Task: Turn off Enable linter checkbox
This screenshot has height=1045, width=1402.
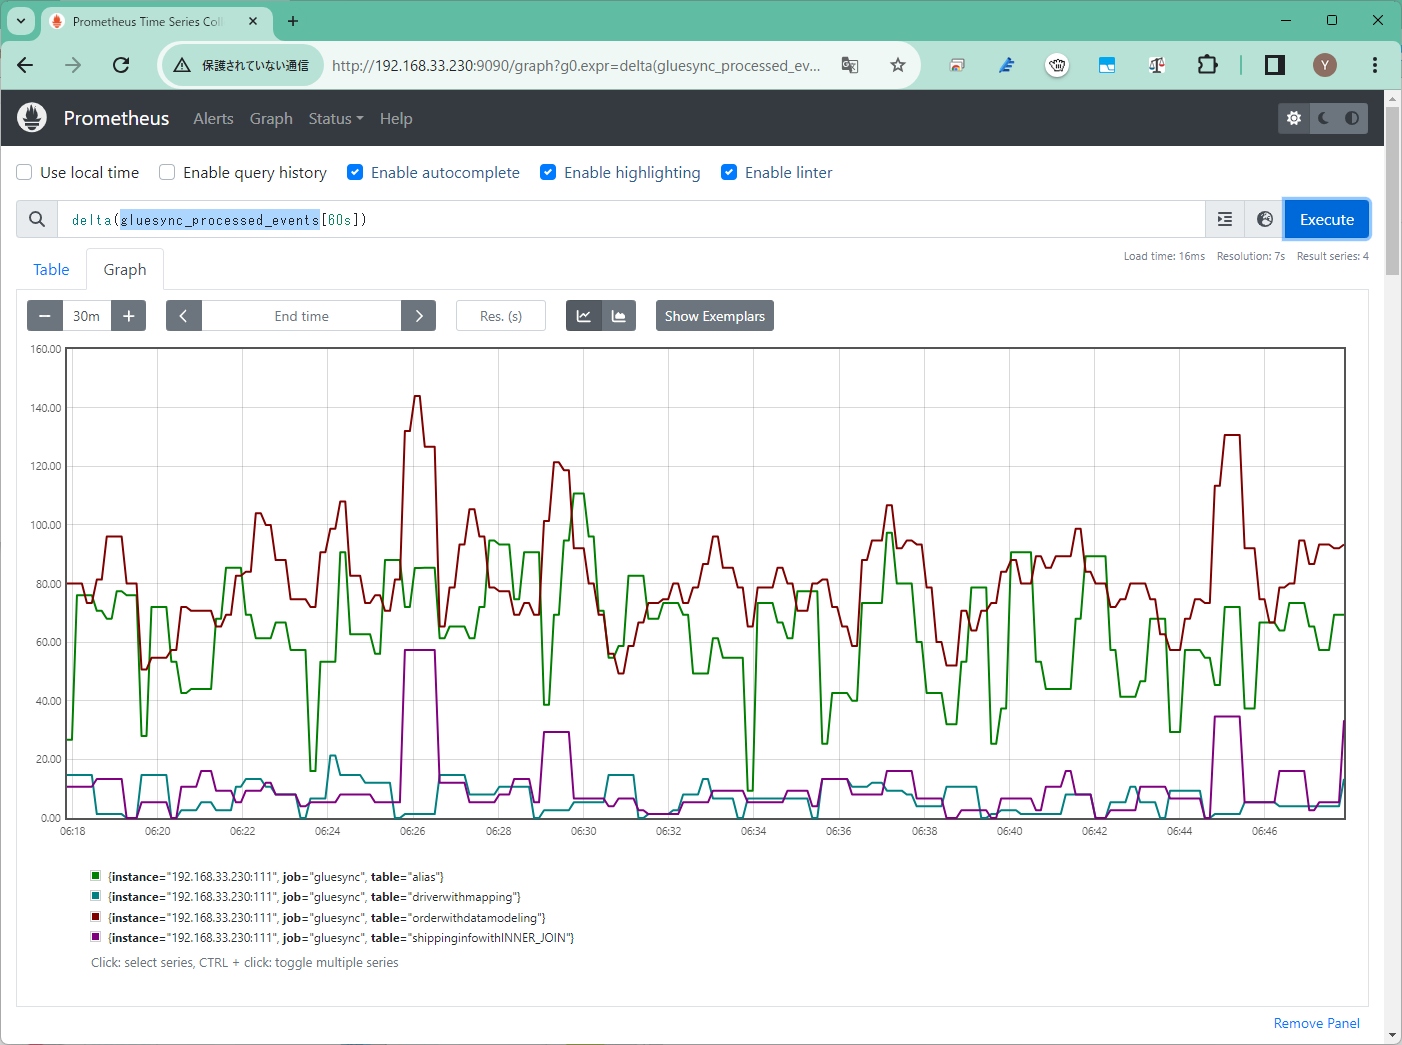Action: 729,172
